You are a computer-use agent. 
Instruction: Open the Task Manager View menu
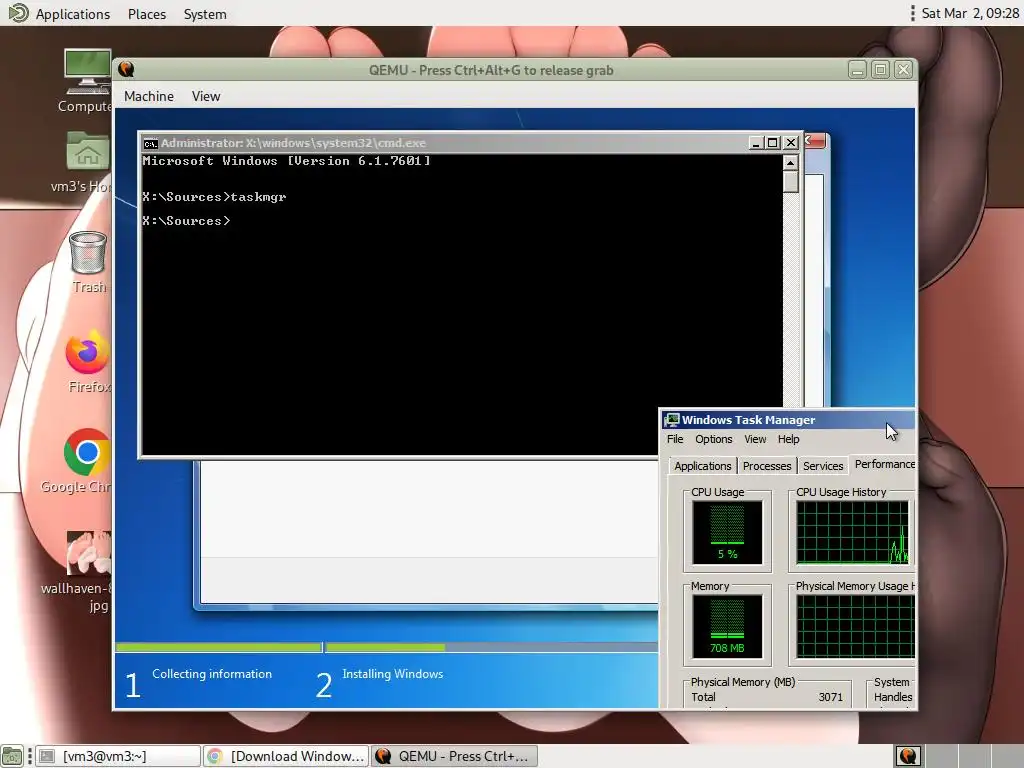755,439
